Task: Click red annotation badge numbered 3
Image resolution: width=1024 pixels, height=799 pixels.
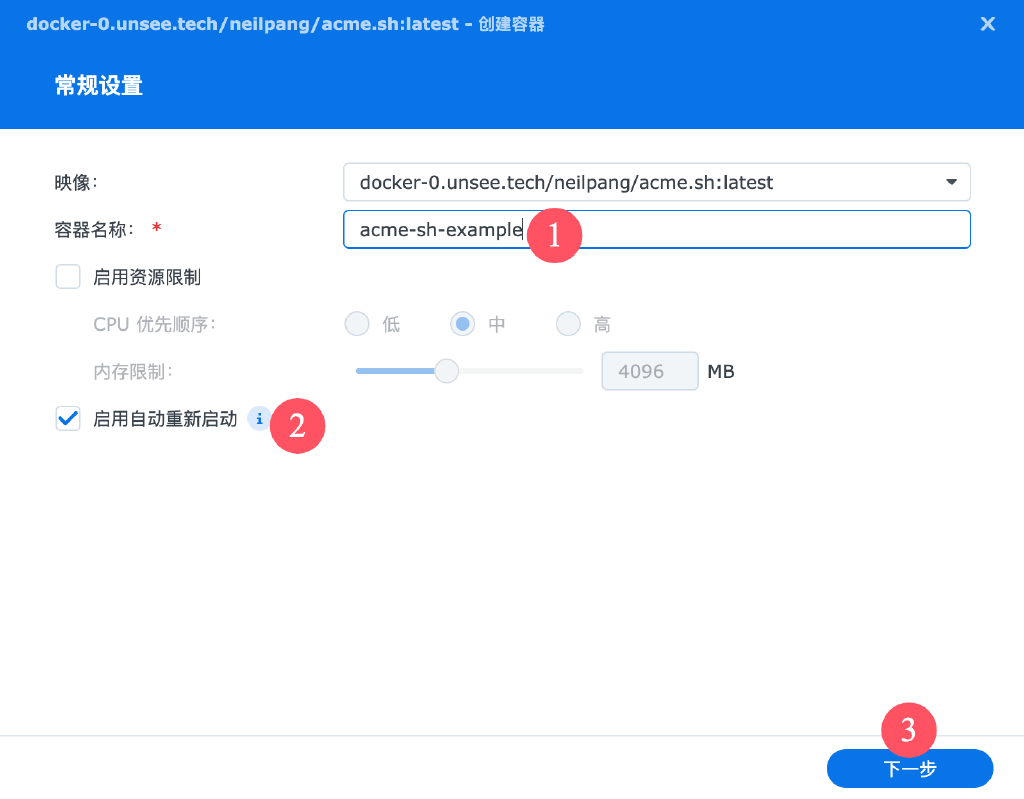Action: click(x=908, y=730)
